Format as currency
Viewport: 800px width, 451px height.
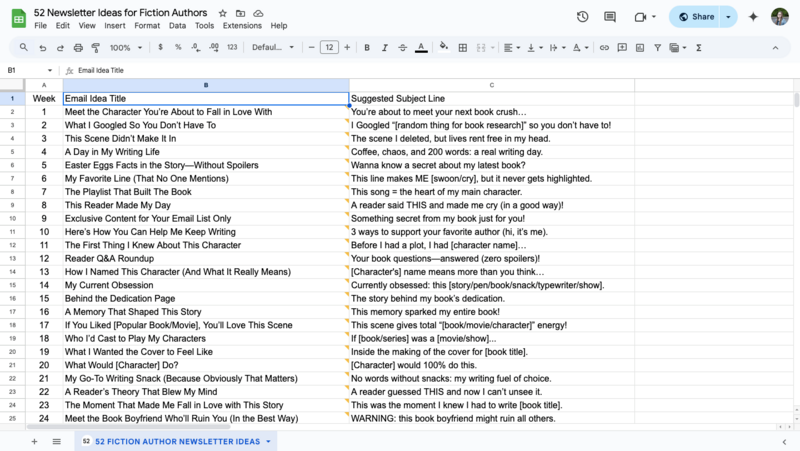pyautogui.click(x=160, y=47)
